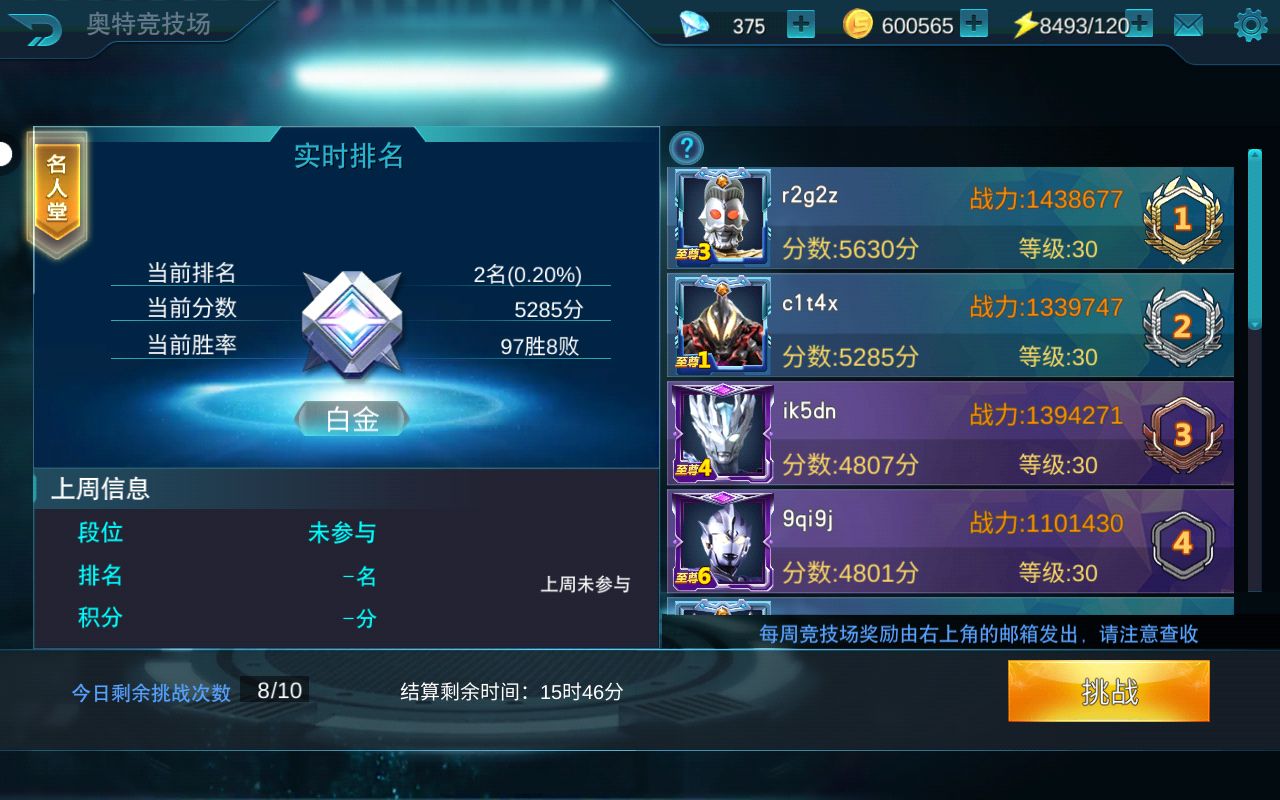The height and width of the screenshot is (800, 1280).
Task: Select the ik5dn ranking row
Action: [x=950, y=433]
